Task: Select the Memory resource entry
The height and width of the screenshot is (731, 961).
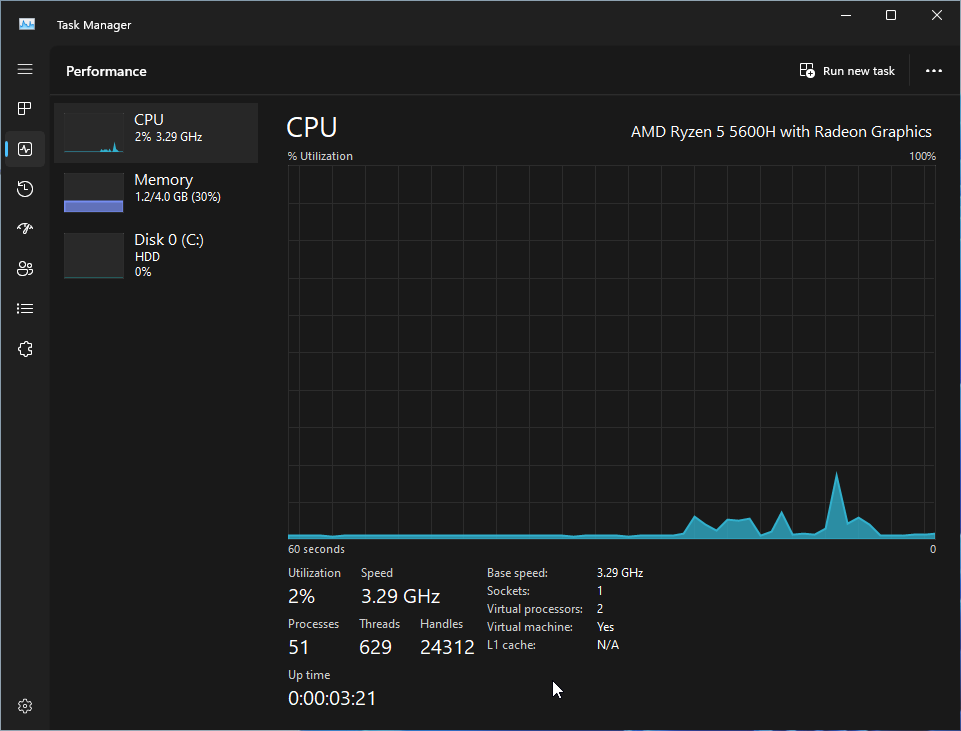Action: pyautogui.click(x=156, y=192)
